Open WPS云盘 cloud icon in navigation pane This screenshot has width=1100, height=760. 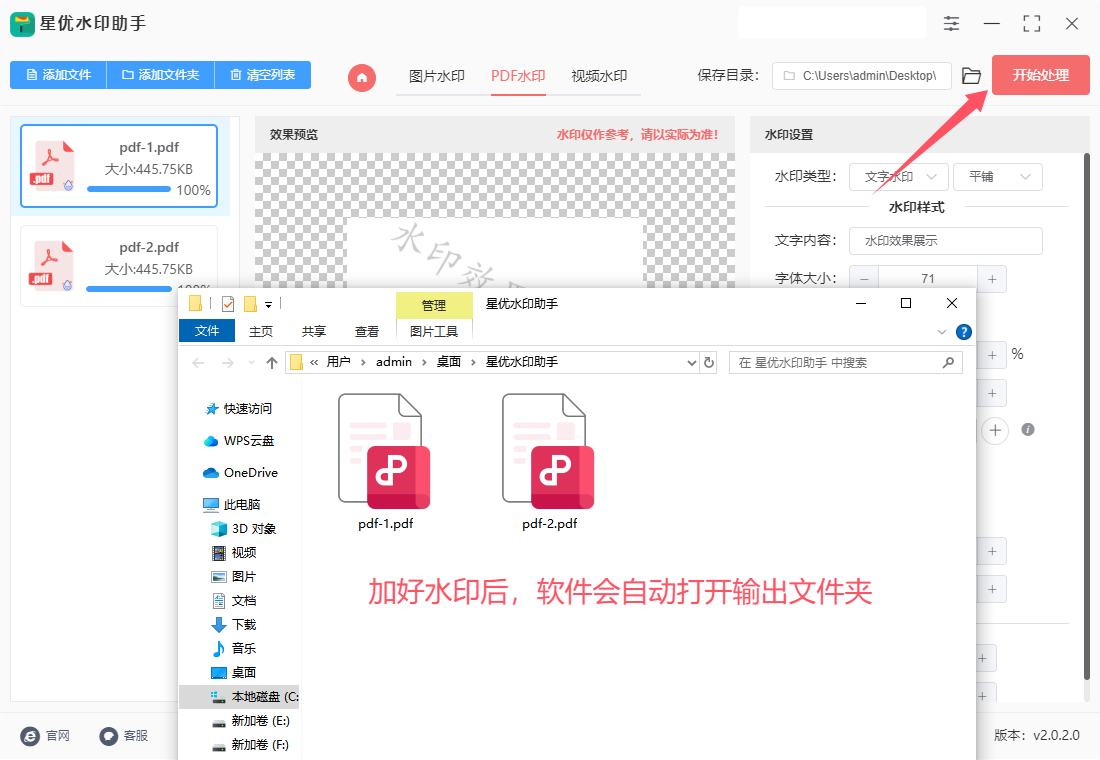coord(239,441)
